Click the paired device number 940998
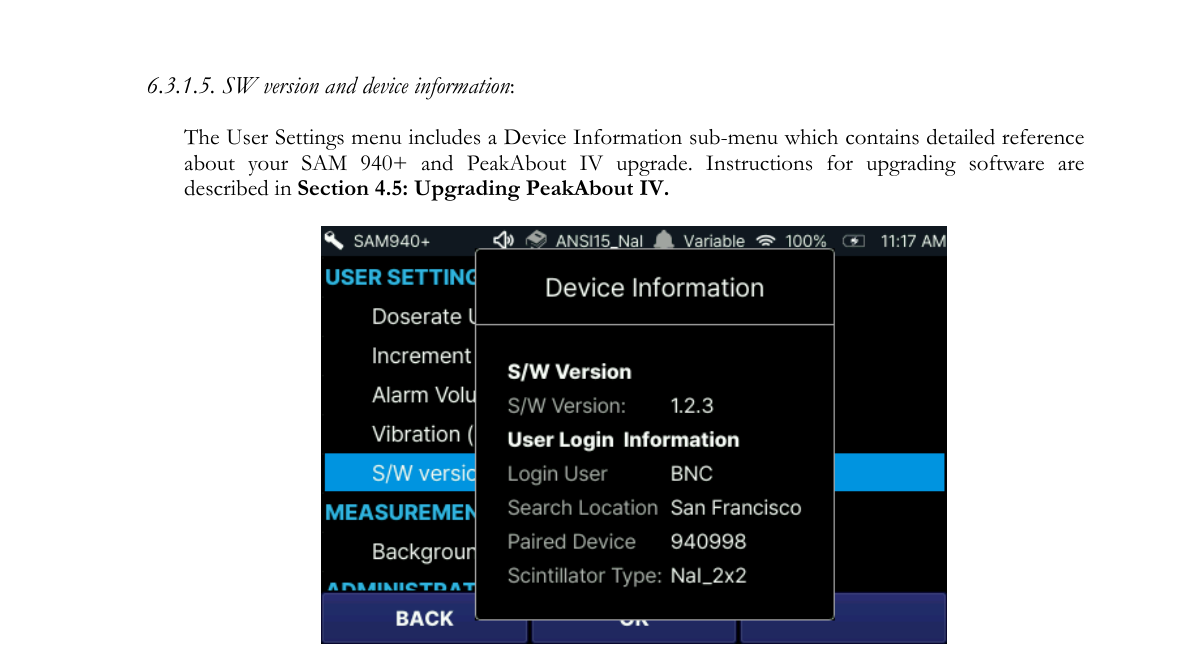 [x=708, y=542]
